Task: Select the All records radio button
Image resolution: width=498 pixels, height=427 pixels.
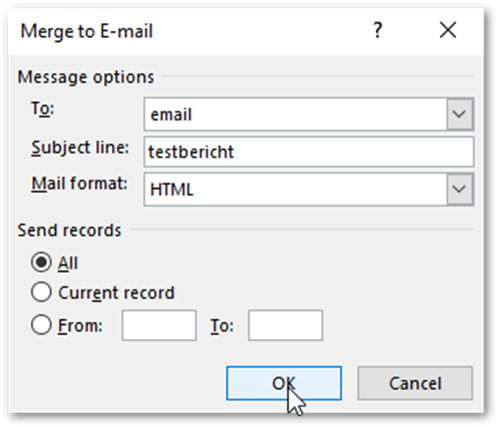Action: pos(41,263)
